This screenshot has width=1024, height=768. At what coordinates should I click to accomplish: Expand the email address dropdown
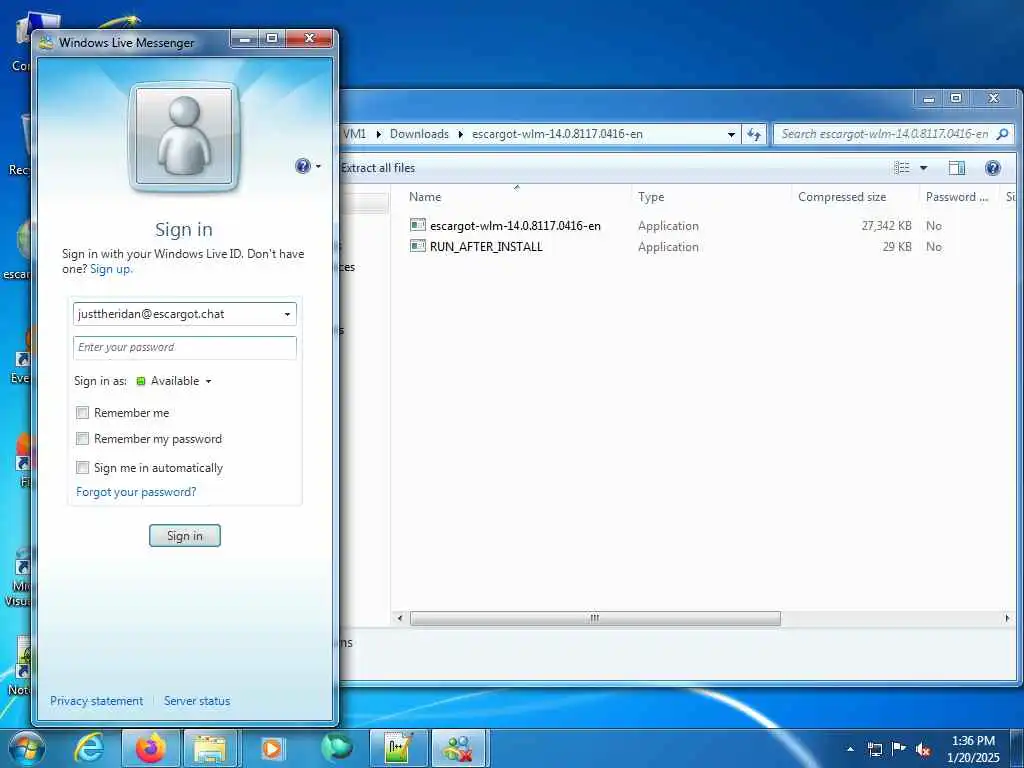287,314
